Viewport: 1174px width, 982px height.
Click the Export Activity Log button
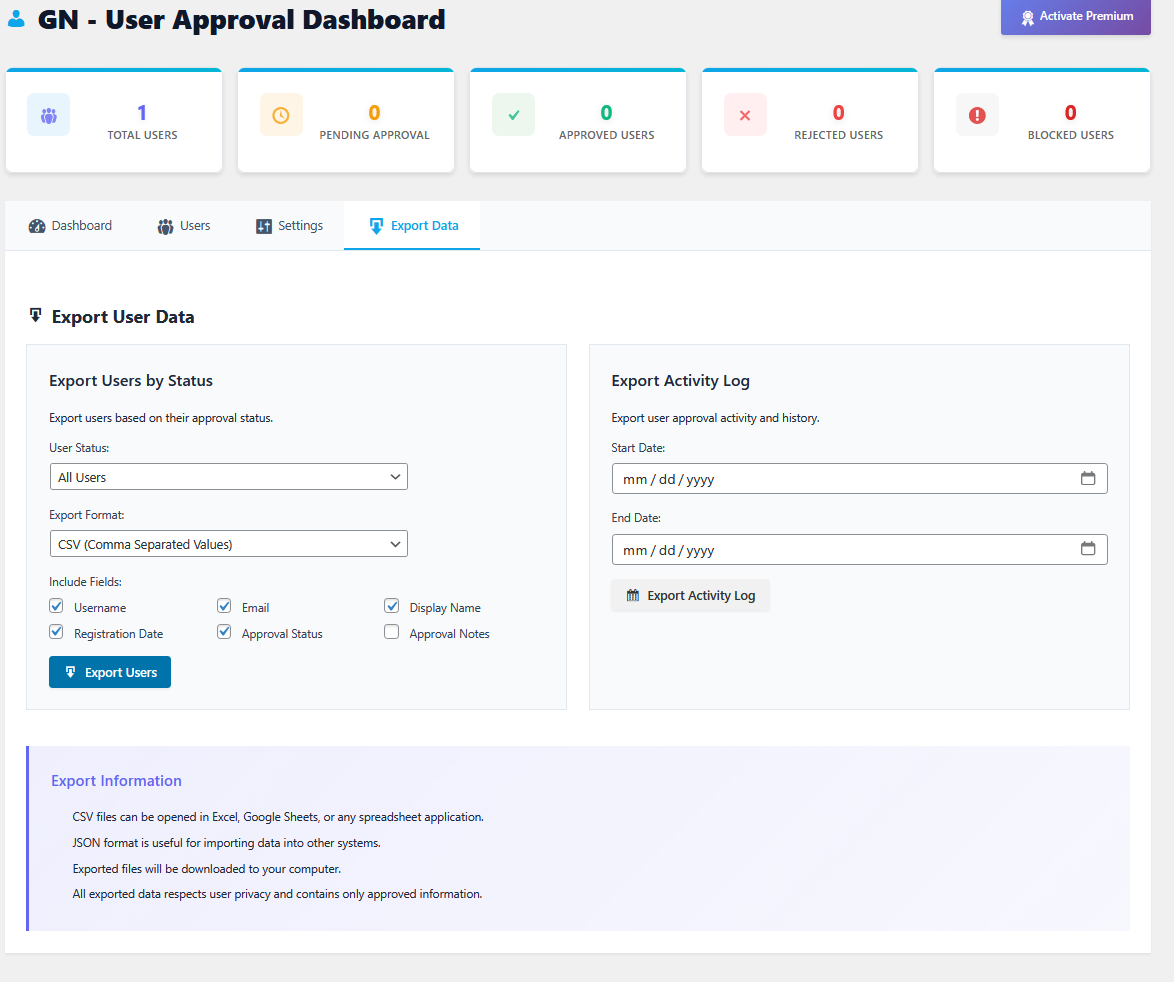pos(690,595)
